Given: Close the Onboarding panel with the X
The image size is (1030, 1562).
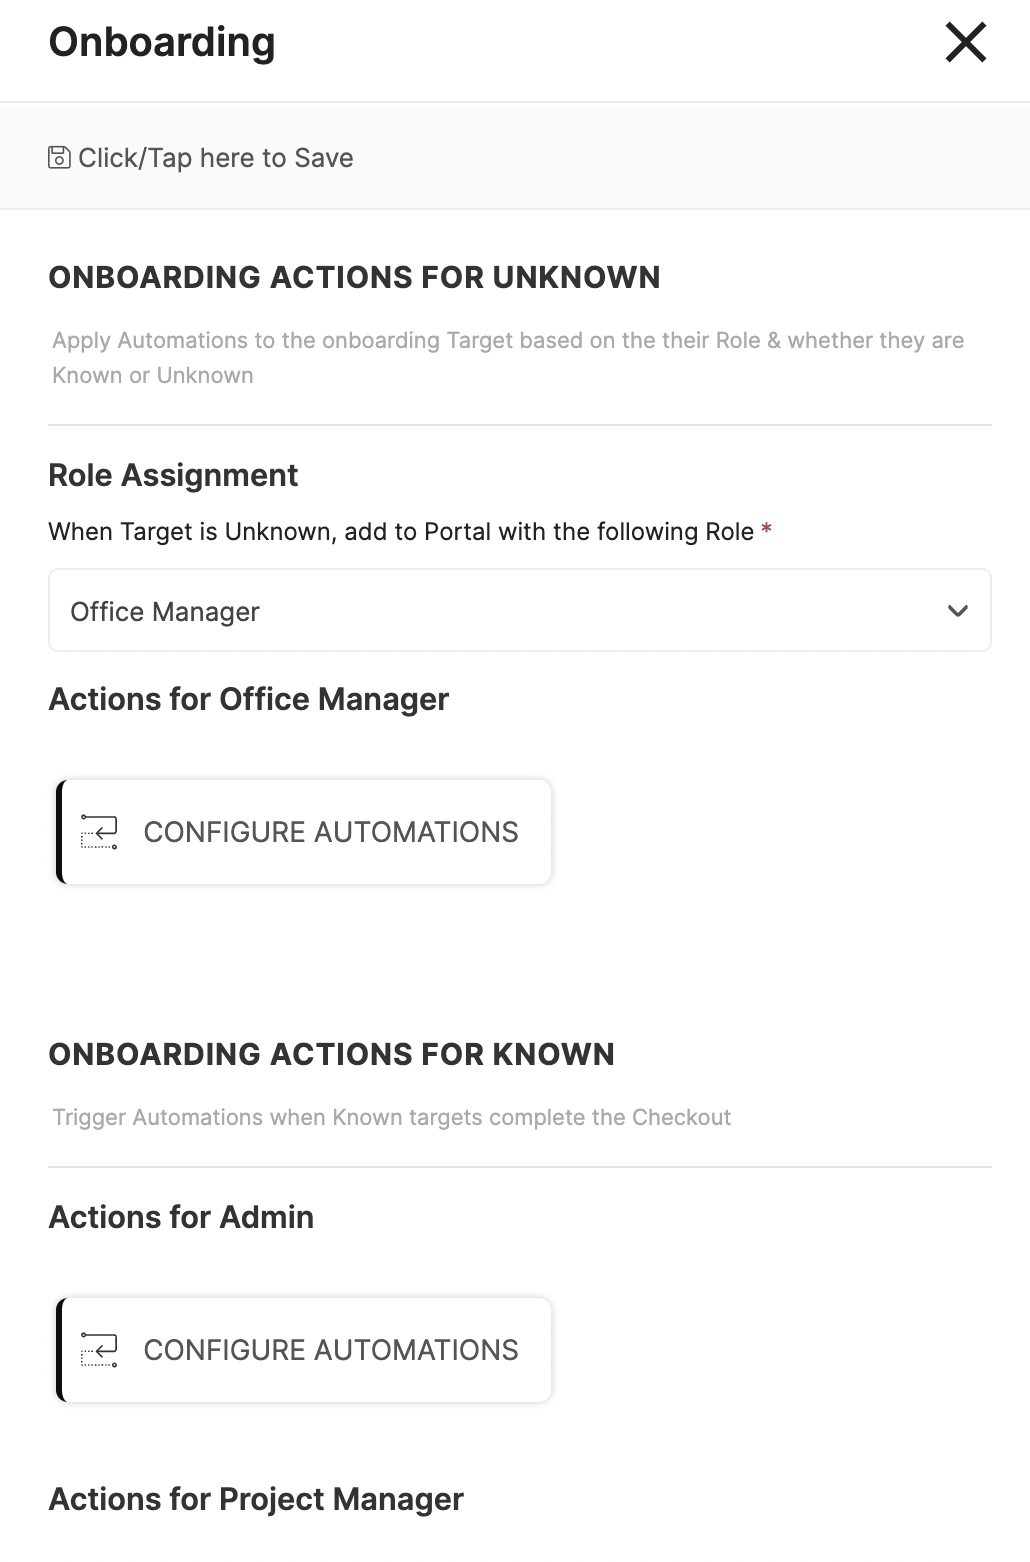Looking at the screenshot, I should click(x=965, y=42).
